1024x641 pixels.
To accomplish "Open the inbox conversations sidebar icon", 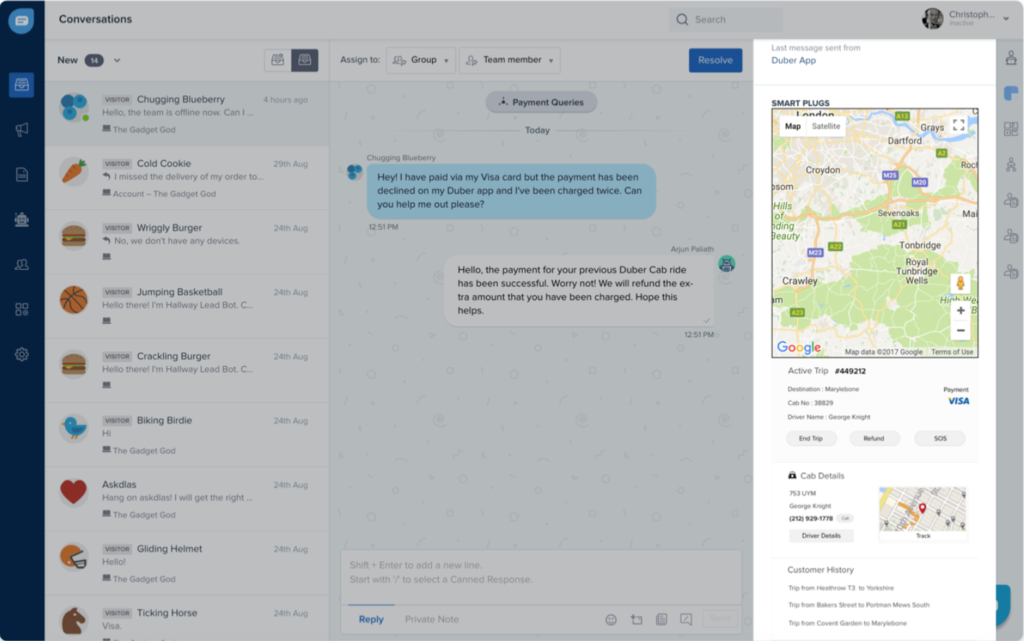I will point(22,85).
